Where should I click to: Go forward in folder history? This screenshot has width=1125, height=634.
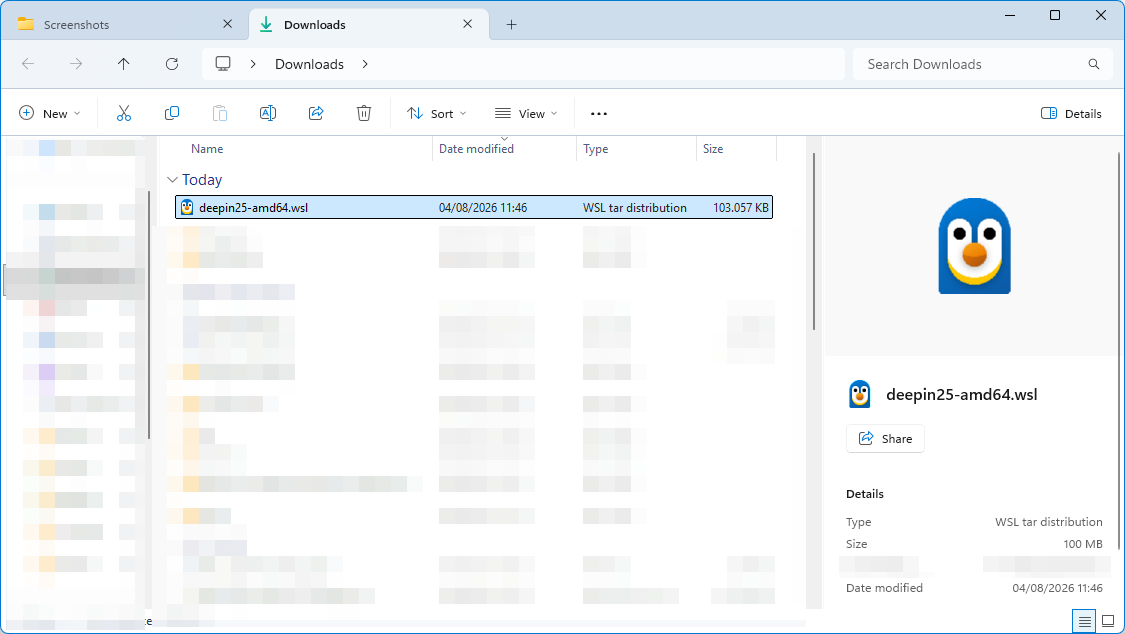point(75,64)
